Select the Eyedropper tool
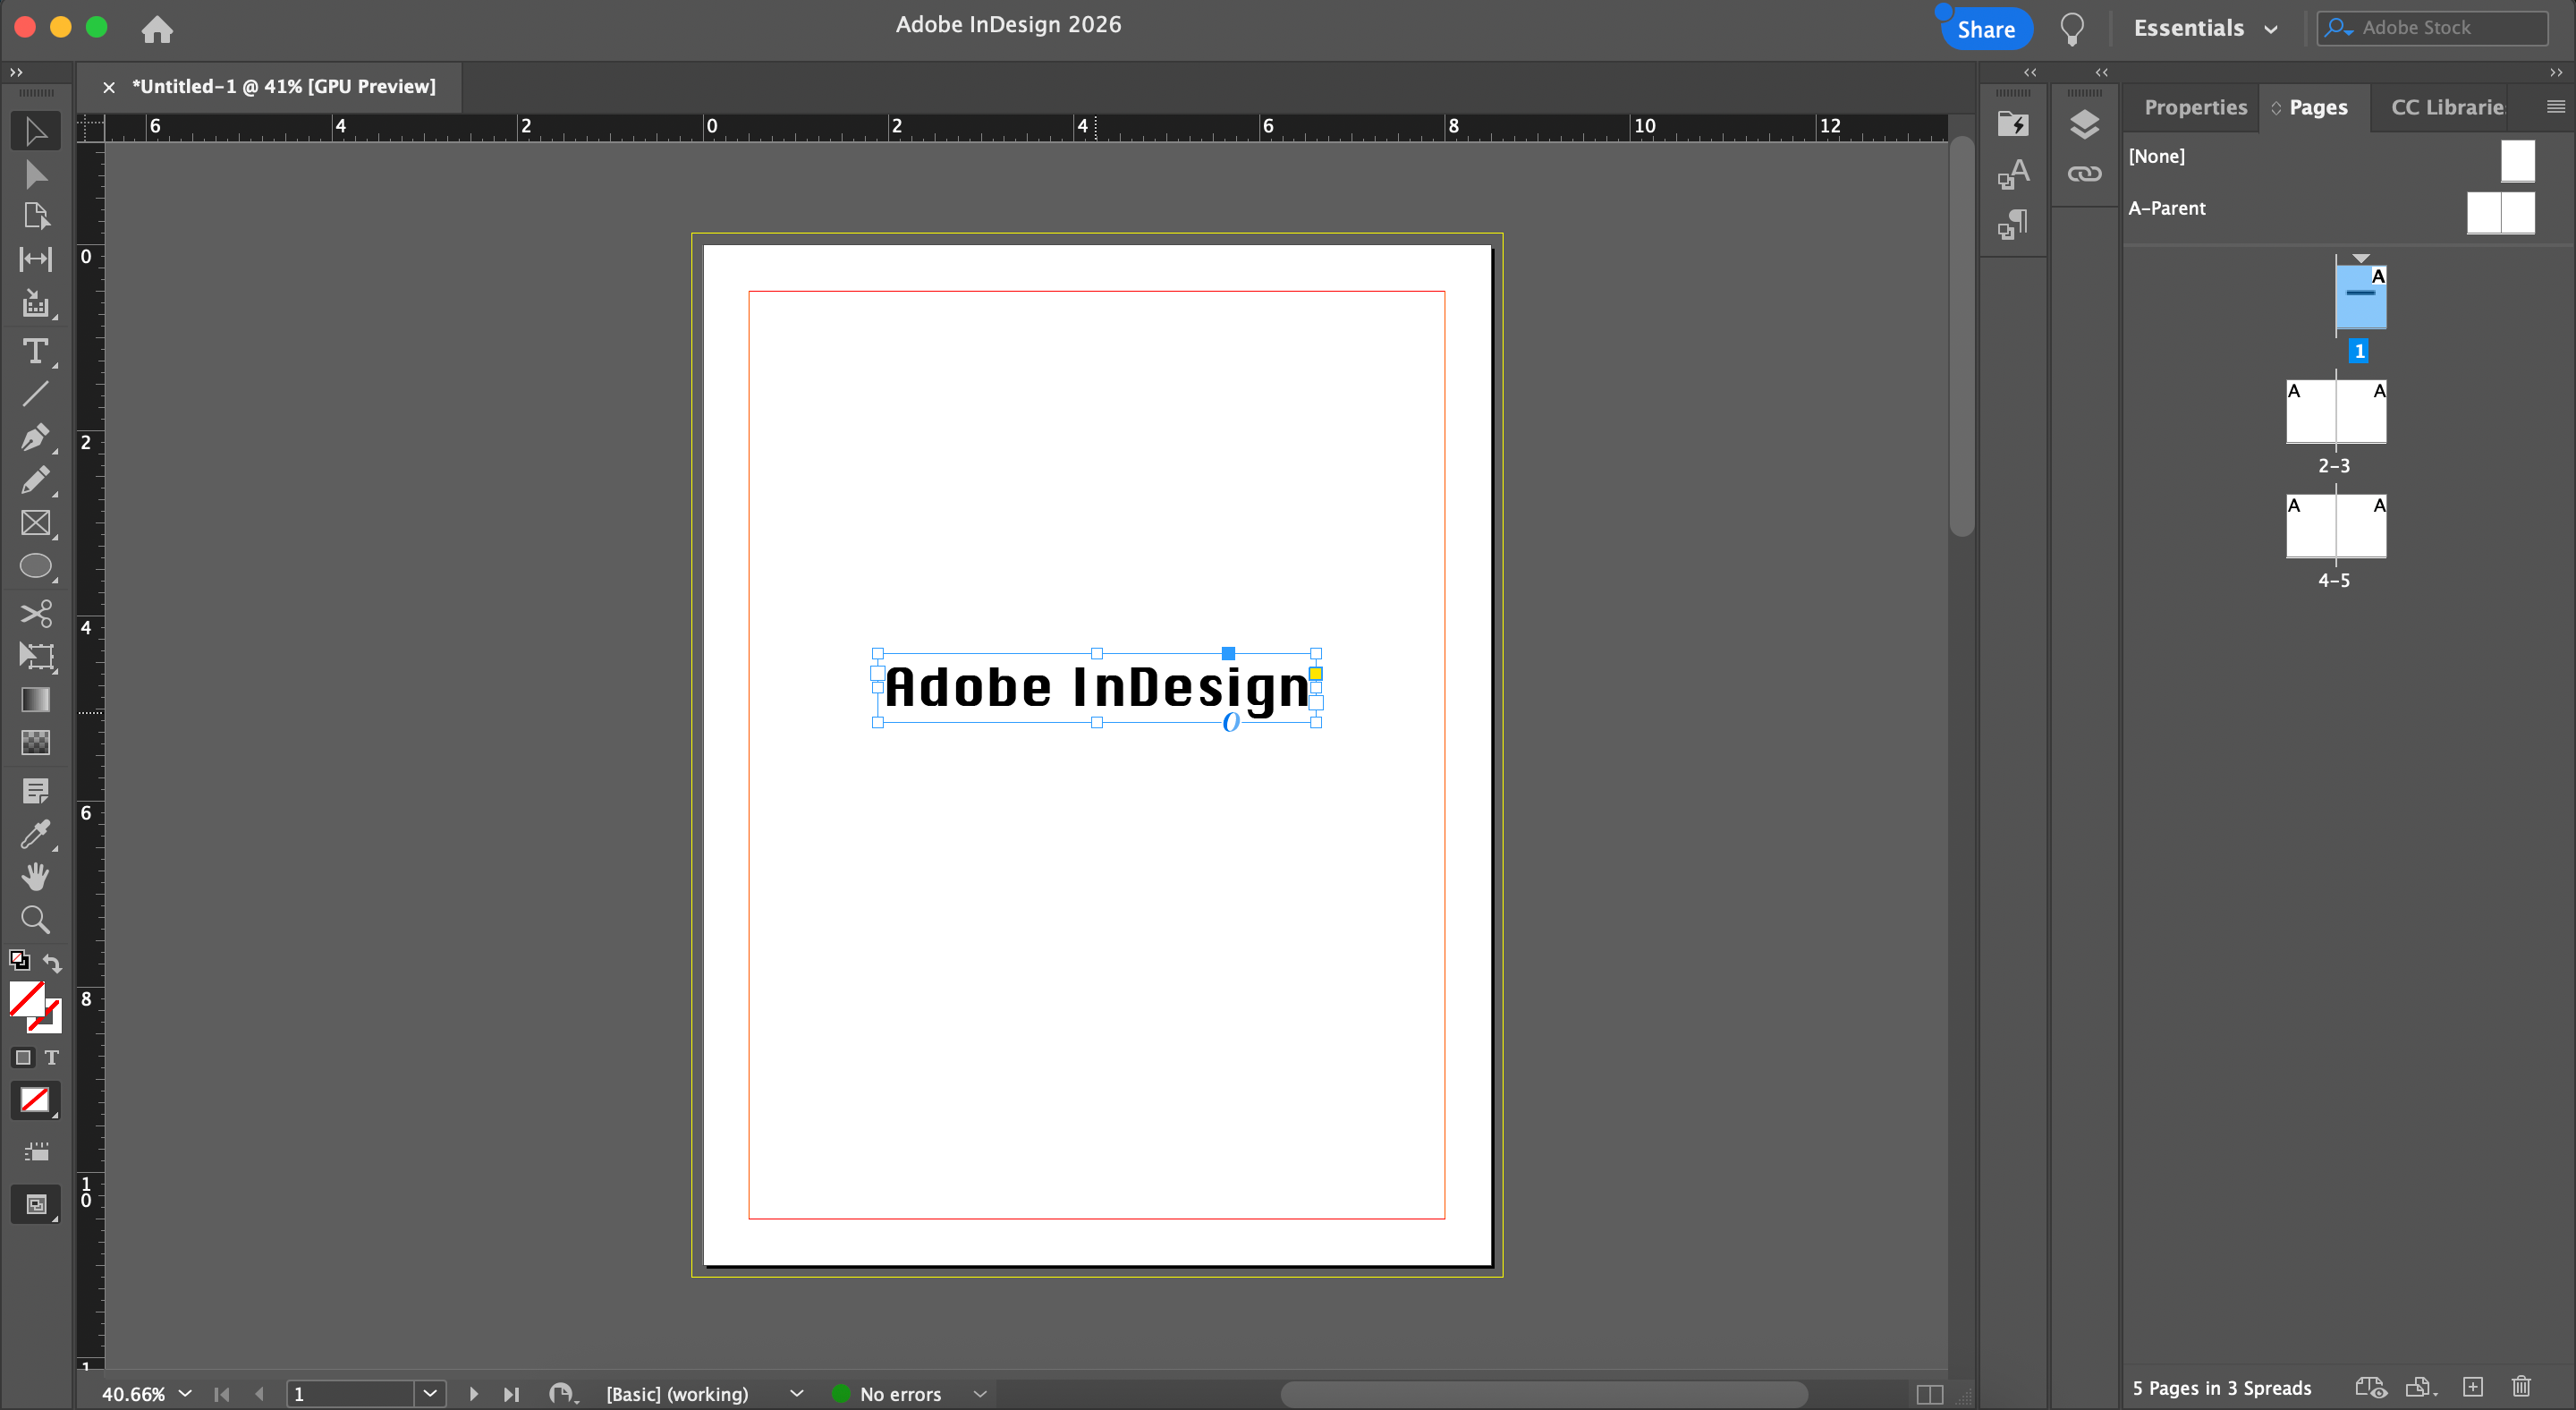 [35, 833]
